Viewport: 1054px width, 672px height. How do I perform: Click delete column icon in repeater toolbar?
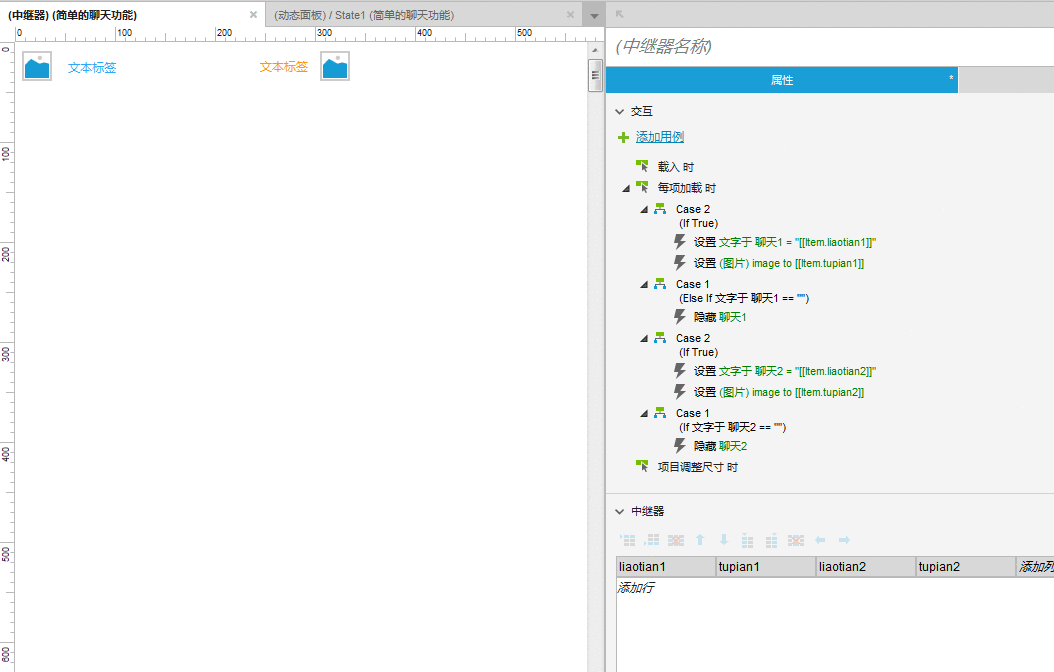796,540
